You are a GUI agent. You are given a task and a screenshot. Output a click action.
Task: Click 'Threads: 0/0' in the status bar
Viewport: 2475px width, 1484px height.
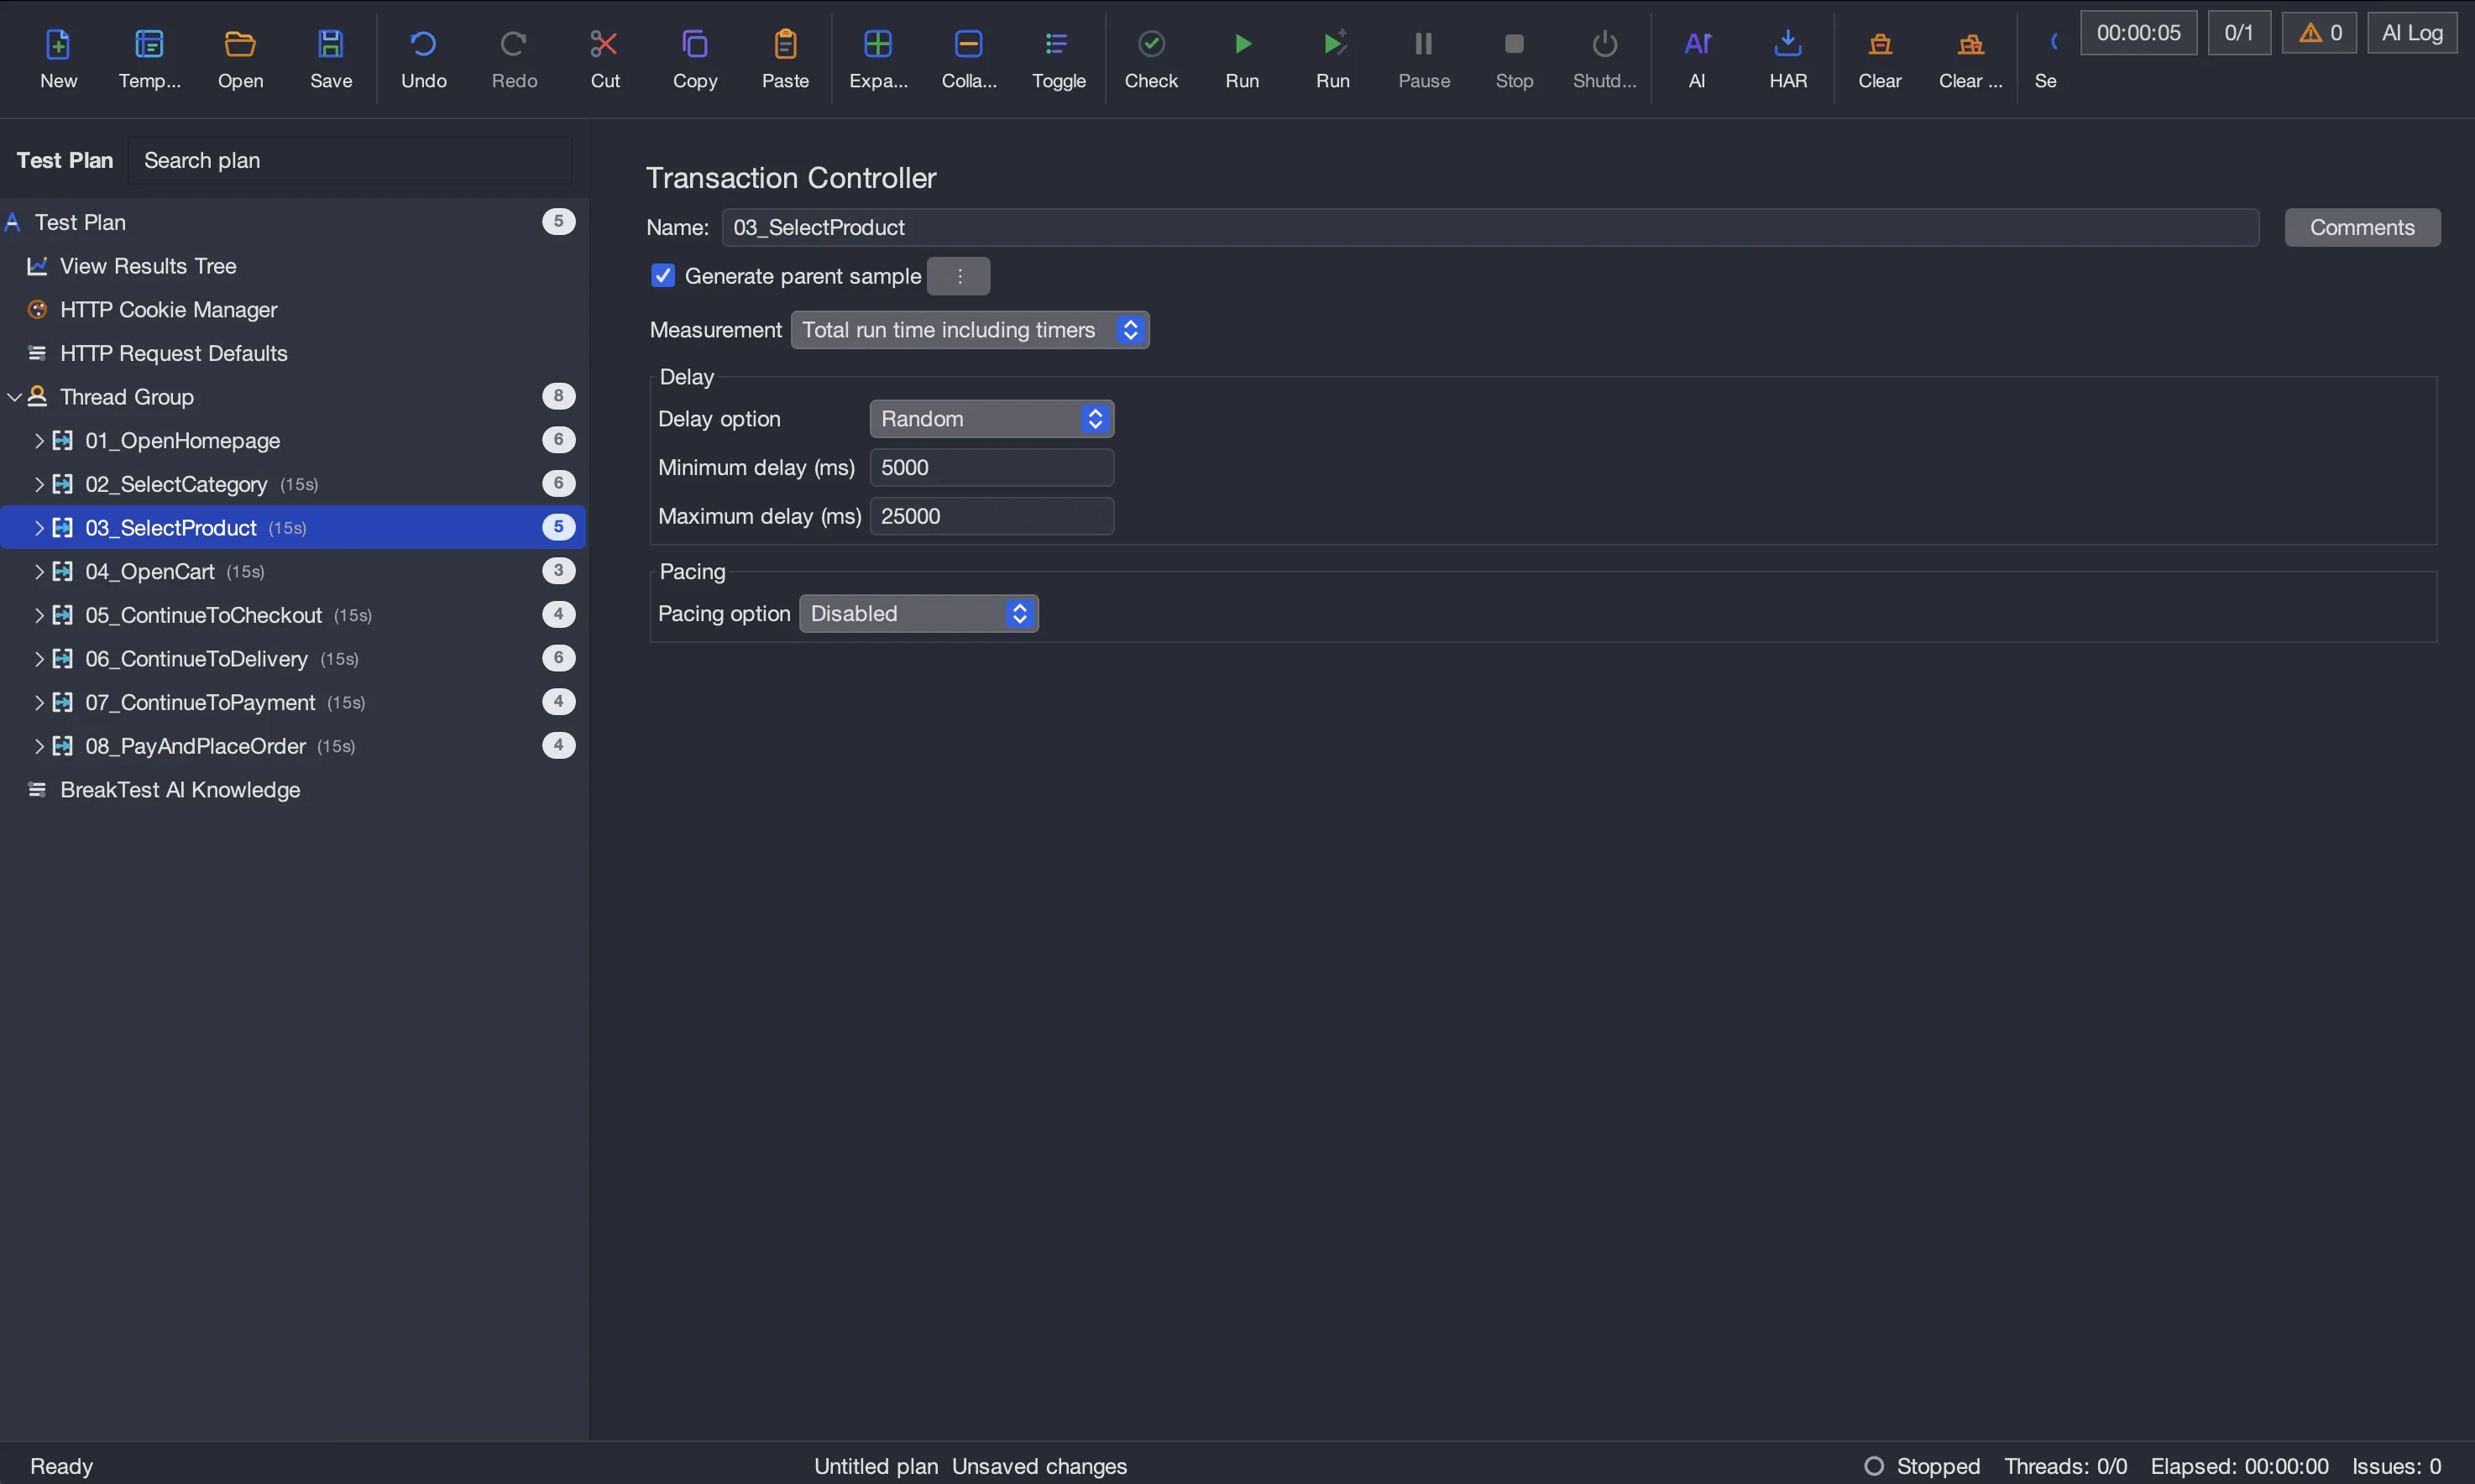click(x=2065, y=1466)
